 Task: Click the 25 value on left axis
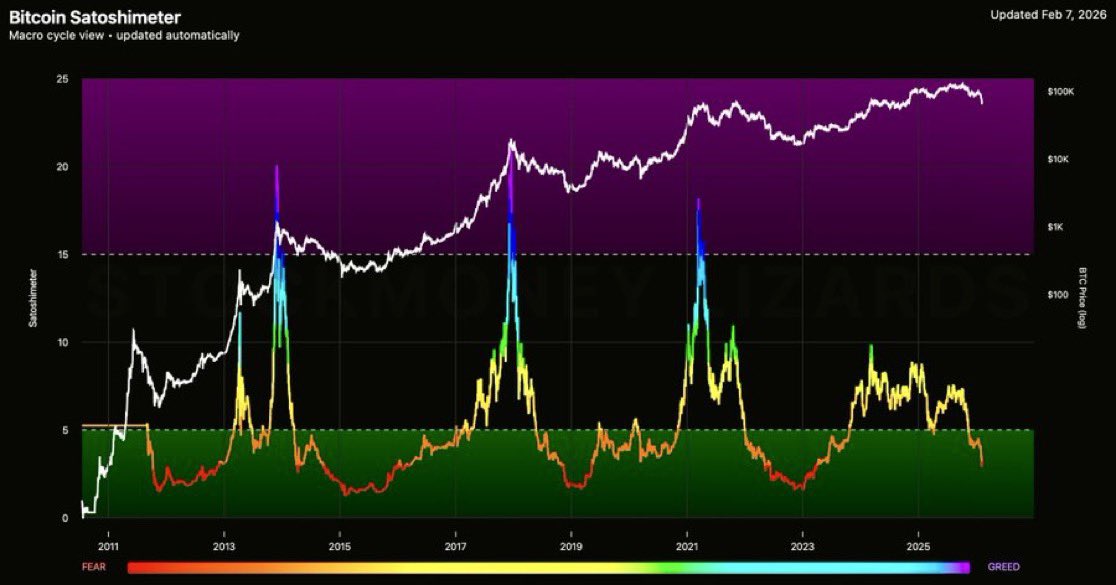pyautogui.click(x=63, y=79)
